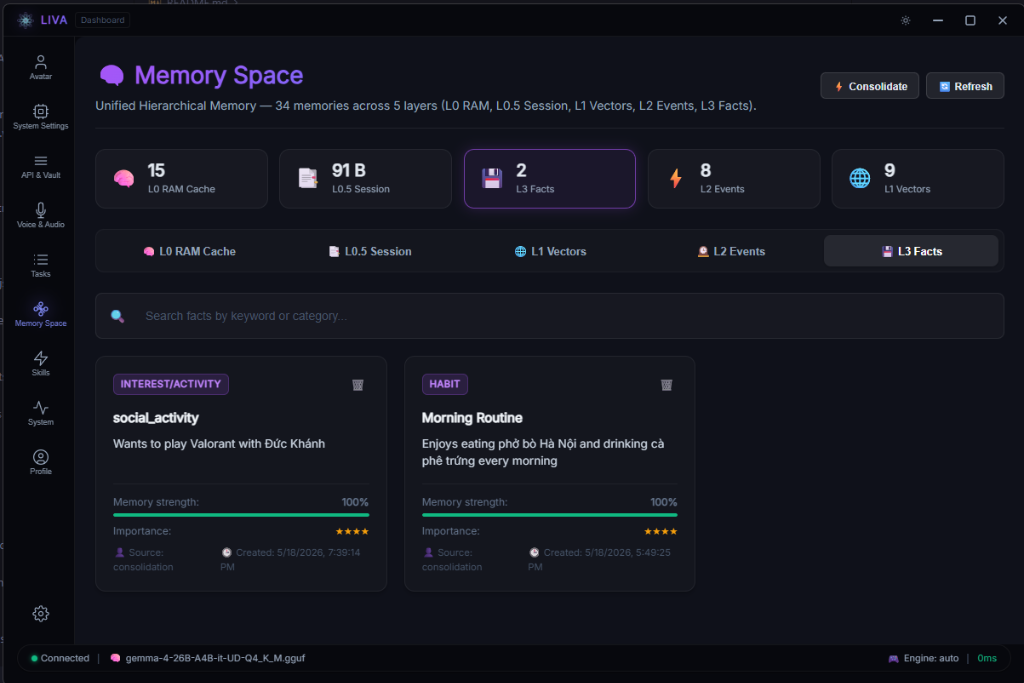Screen dimensions: 1024x683
Task: Click the purple brain Memory Space icon
Action: pyautogui.click(x=112, y=75)
